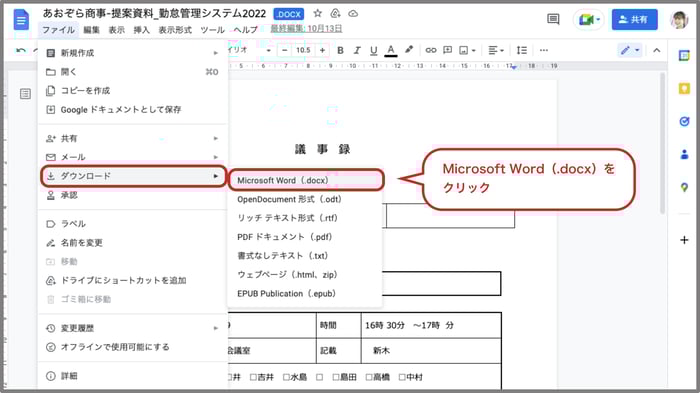Choose オフラインで使用可能にする
Image resolution: width=700 pixels, height=393 pixels.
(x=133, y=347)
